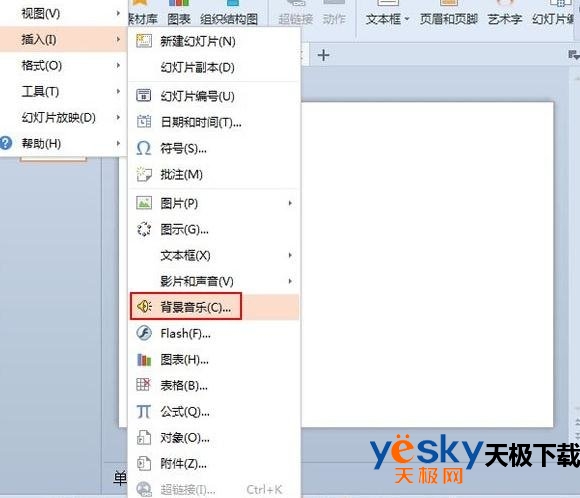This screenshot has height=498, width=580.
Task: Open the 工具(T) menu
Action: coord(63,91)
